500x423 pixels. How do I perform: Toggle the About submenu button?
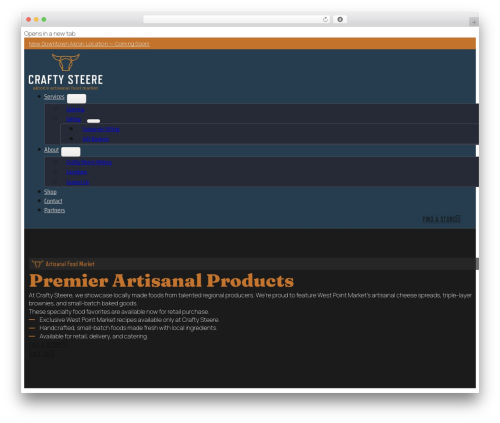tap(71, 152)
